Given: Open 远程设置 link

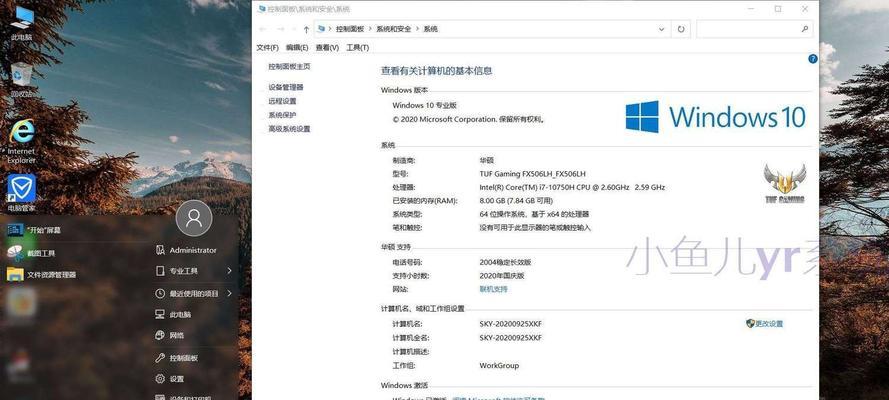Looking at the screenshot, I should coord(282,101).
